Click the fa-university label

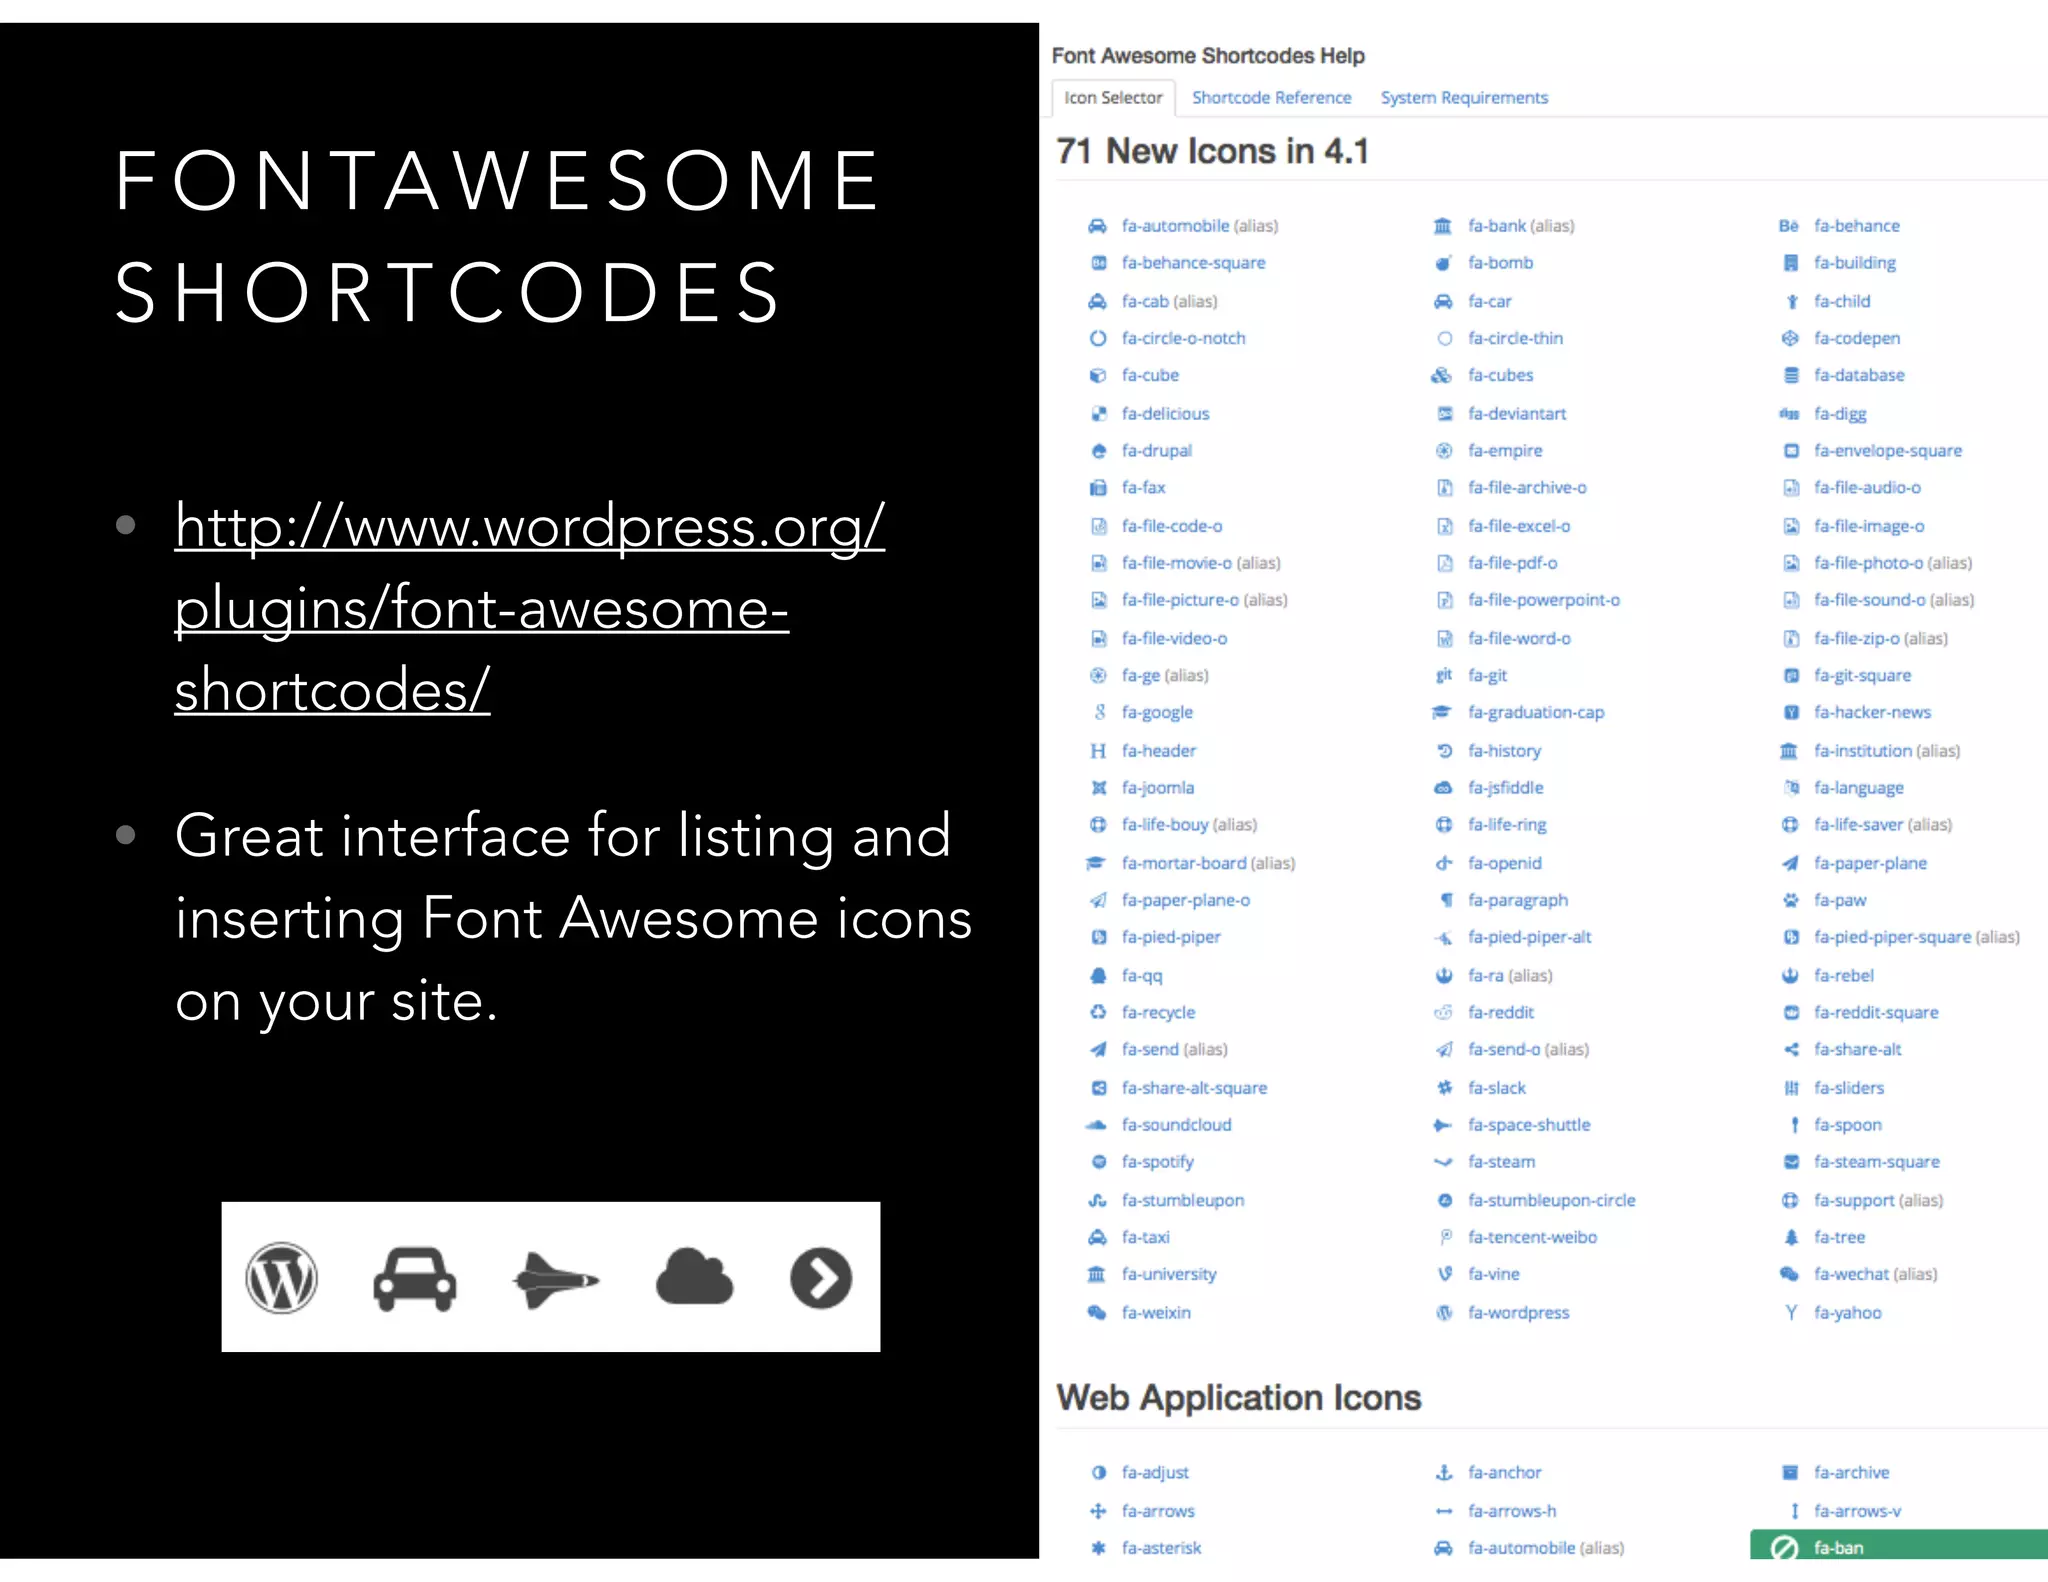[x=1168, y=1274]
